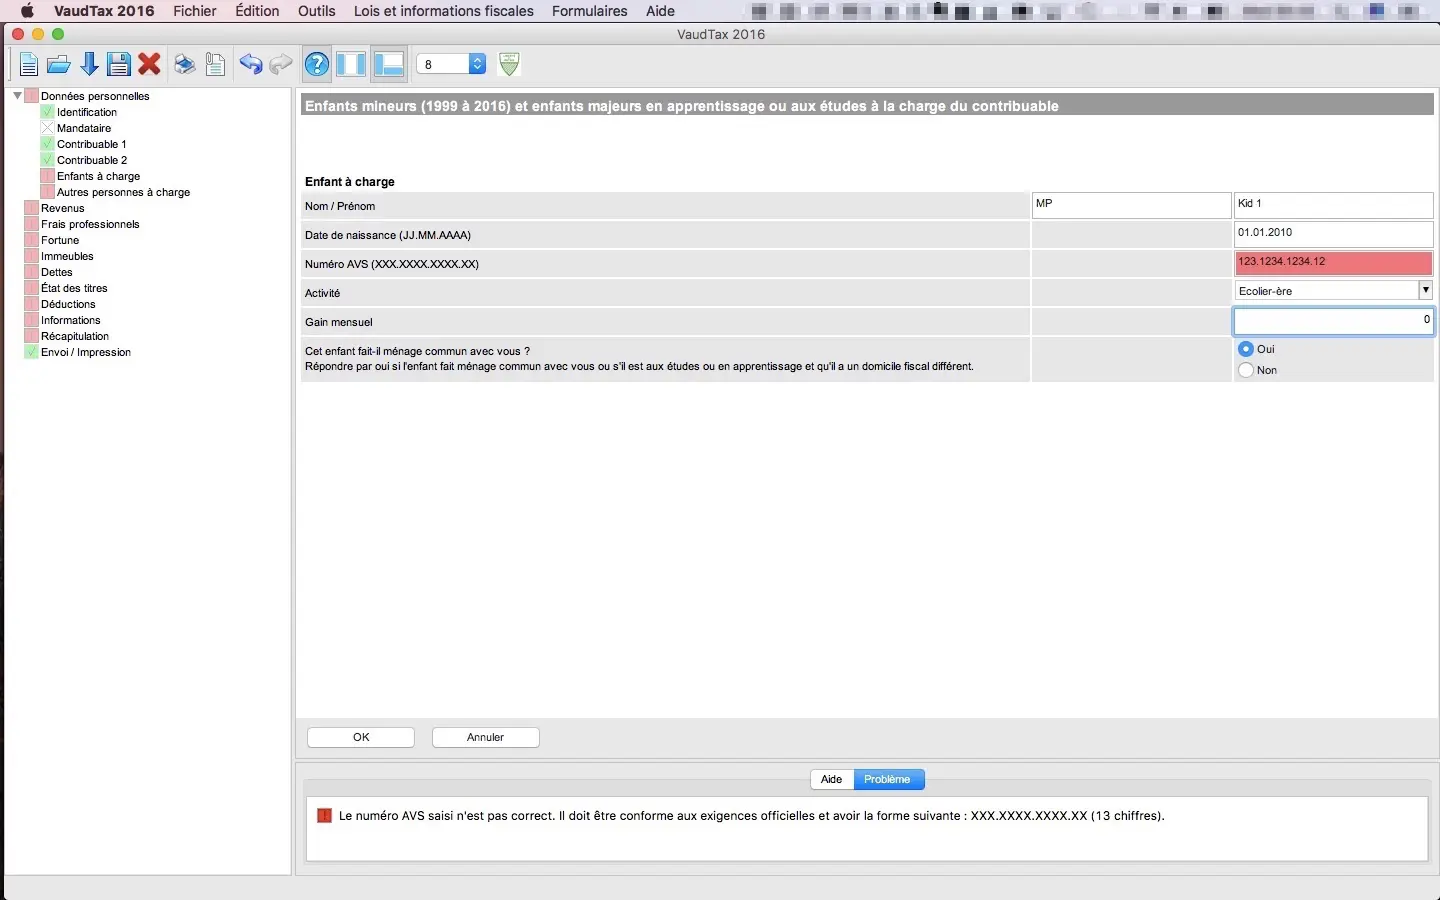Open the Outils menu
The height and width of the screenshot is (900, 1440).
(x=316, y=11)
